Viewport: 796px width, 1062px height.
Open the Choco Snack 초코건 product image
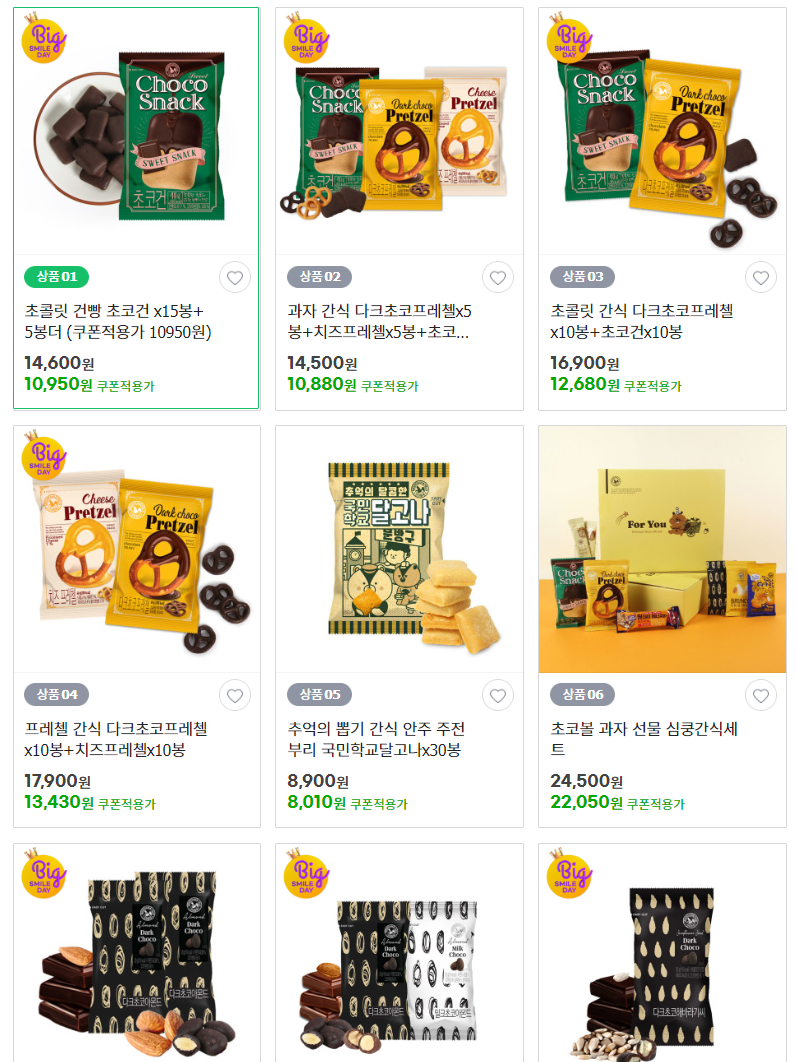(x=136, y=131)
